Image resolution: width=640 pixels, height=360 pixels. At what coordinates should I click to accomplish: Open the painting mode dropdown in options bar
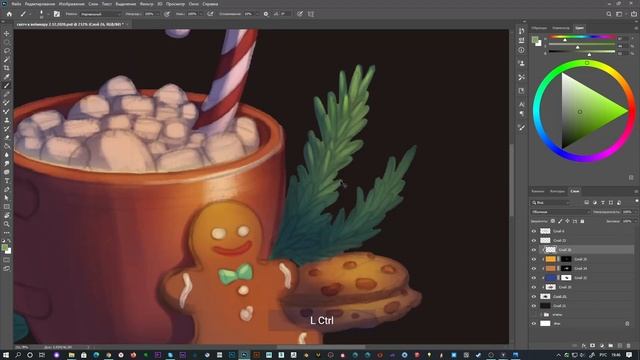point(100,14)
